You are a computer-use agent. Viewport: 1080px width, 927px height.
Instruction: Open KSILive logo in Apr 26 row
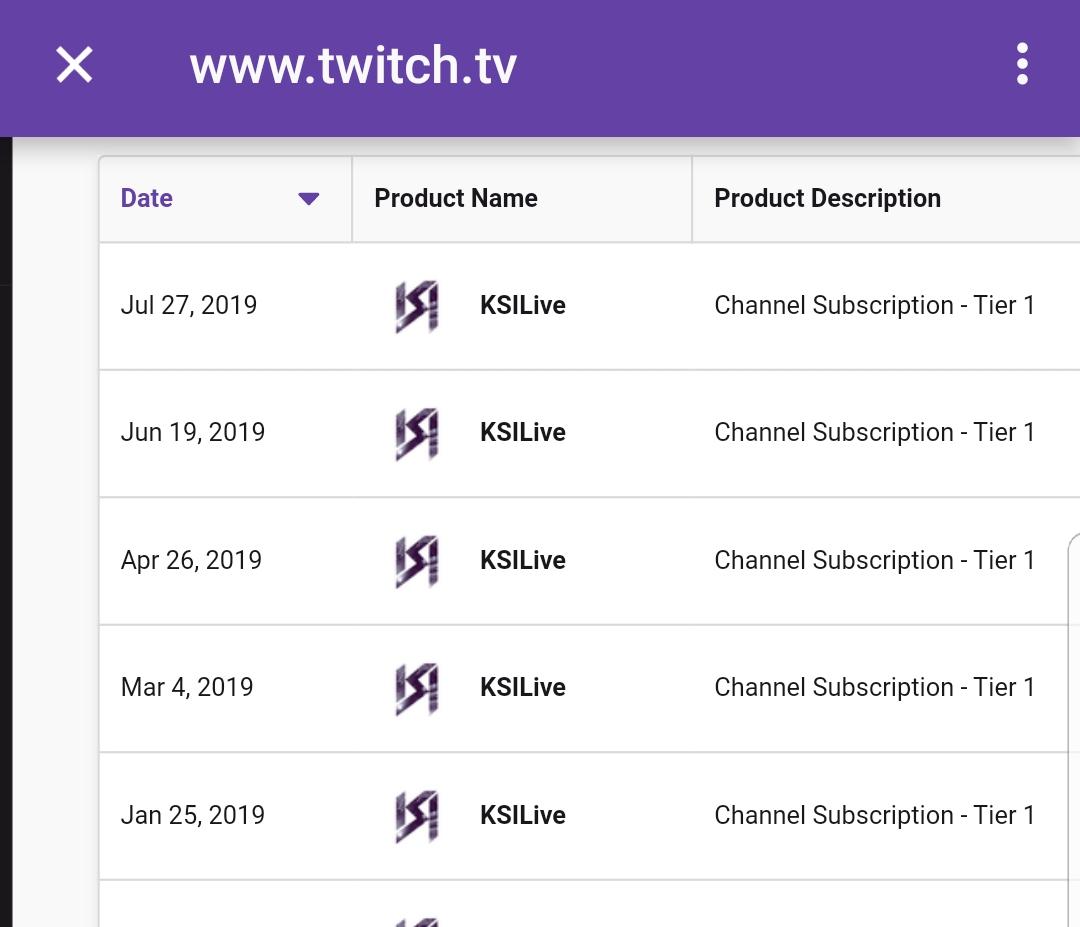417,561
